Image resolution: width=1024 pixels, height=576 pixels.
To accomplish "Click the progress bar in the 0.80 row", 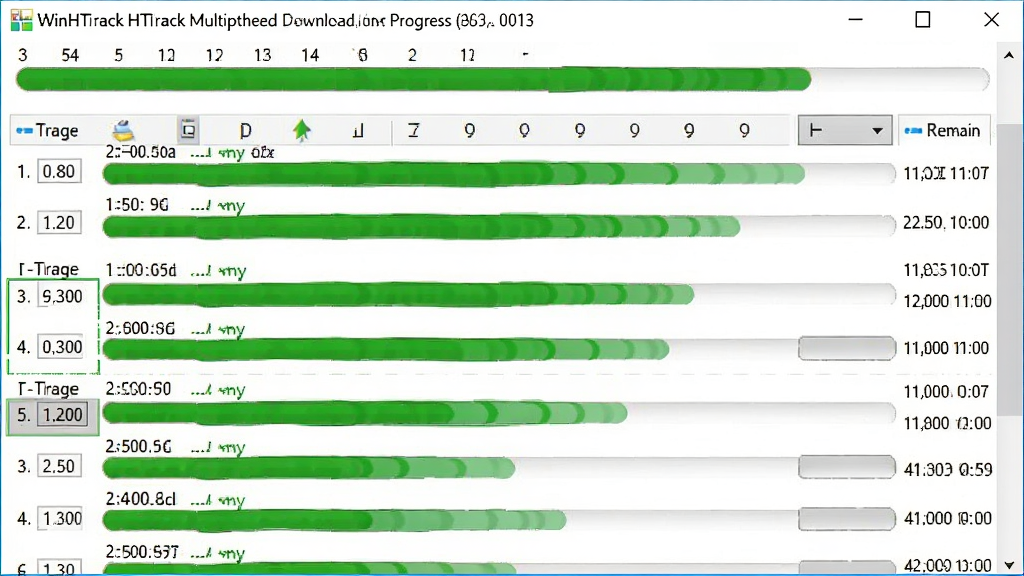I will click(499, 174).
